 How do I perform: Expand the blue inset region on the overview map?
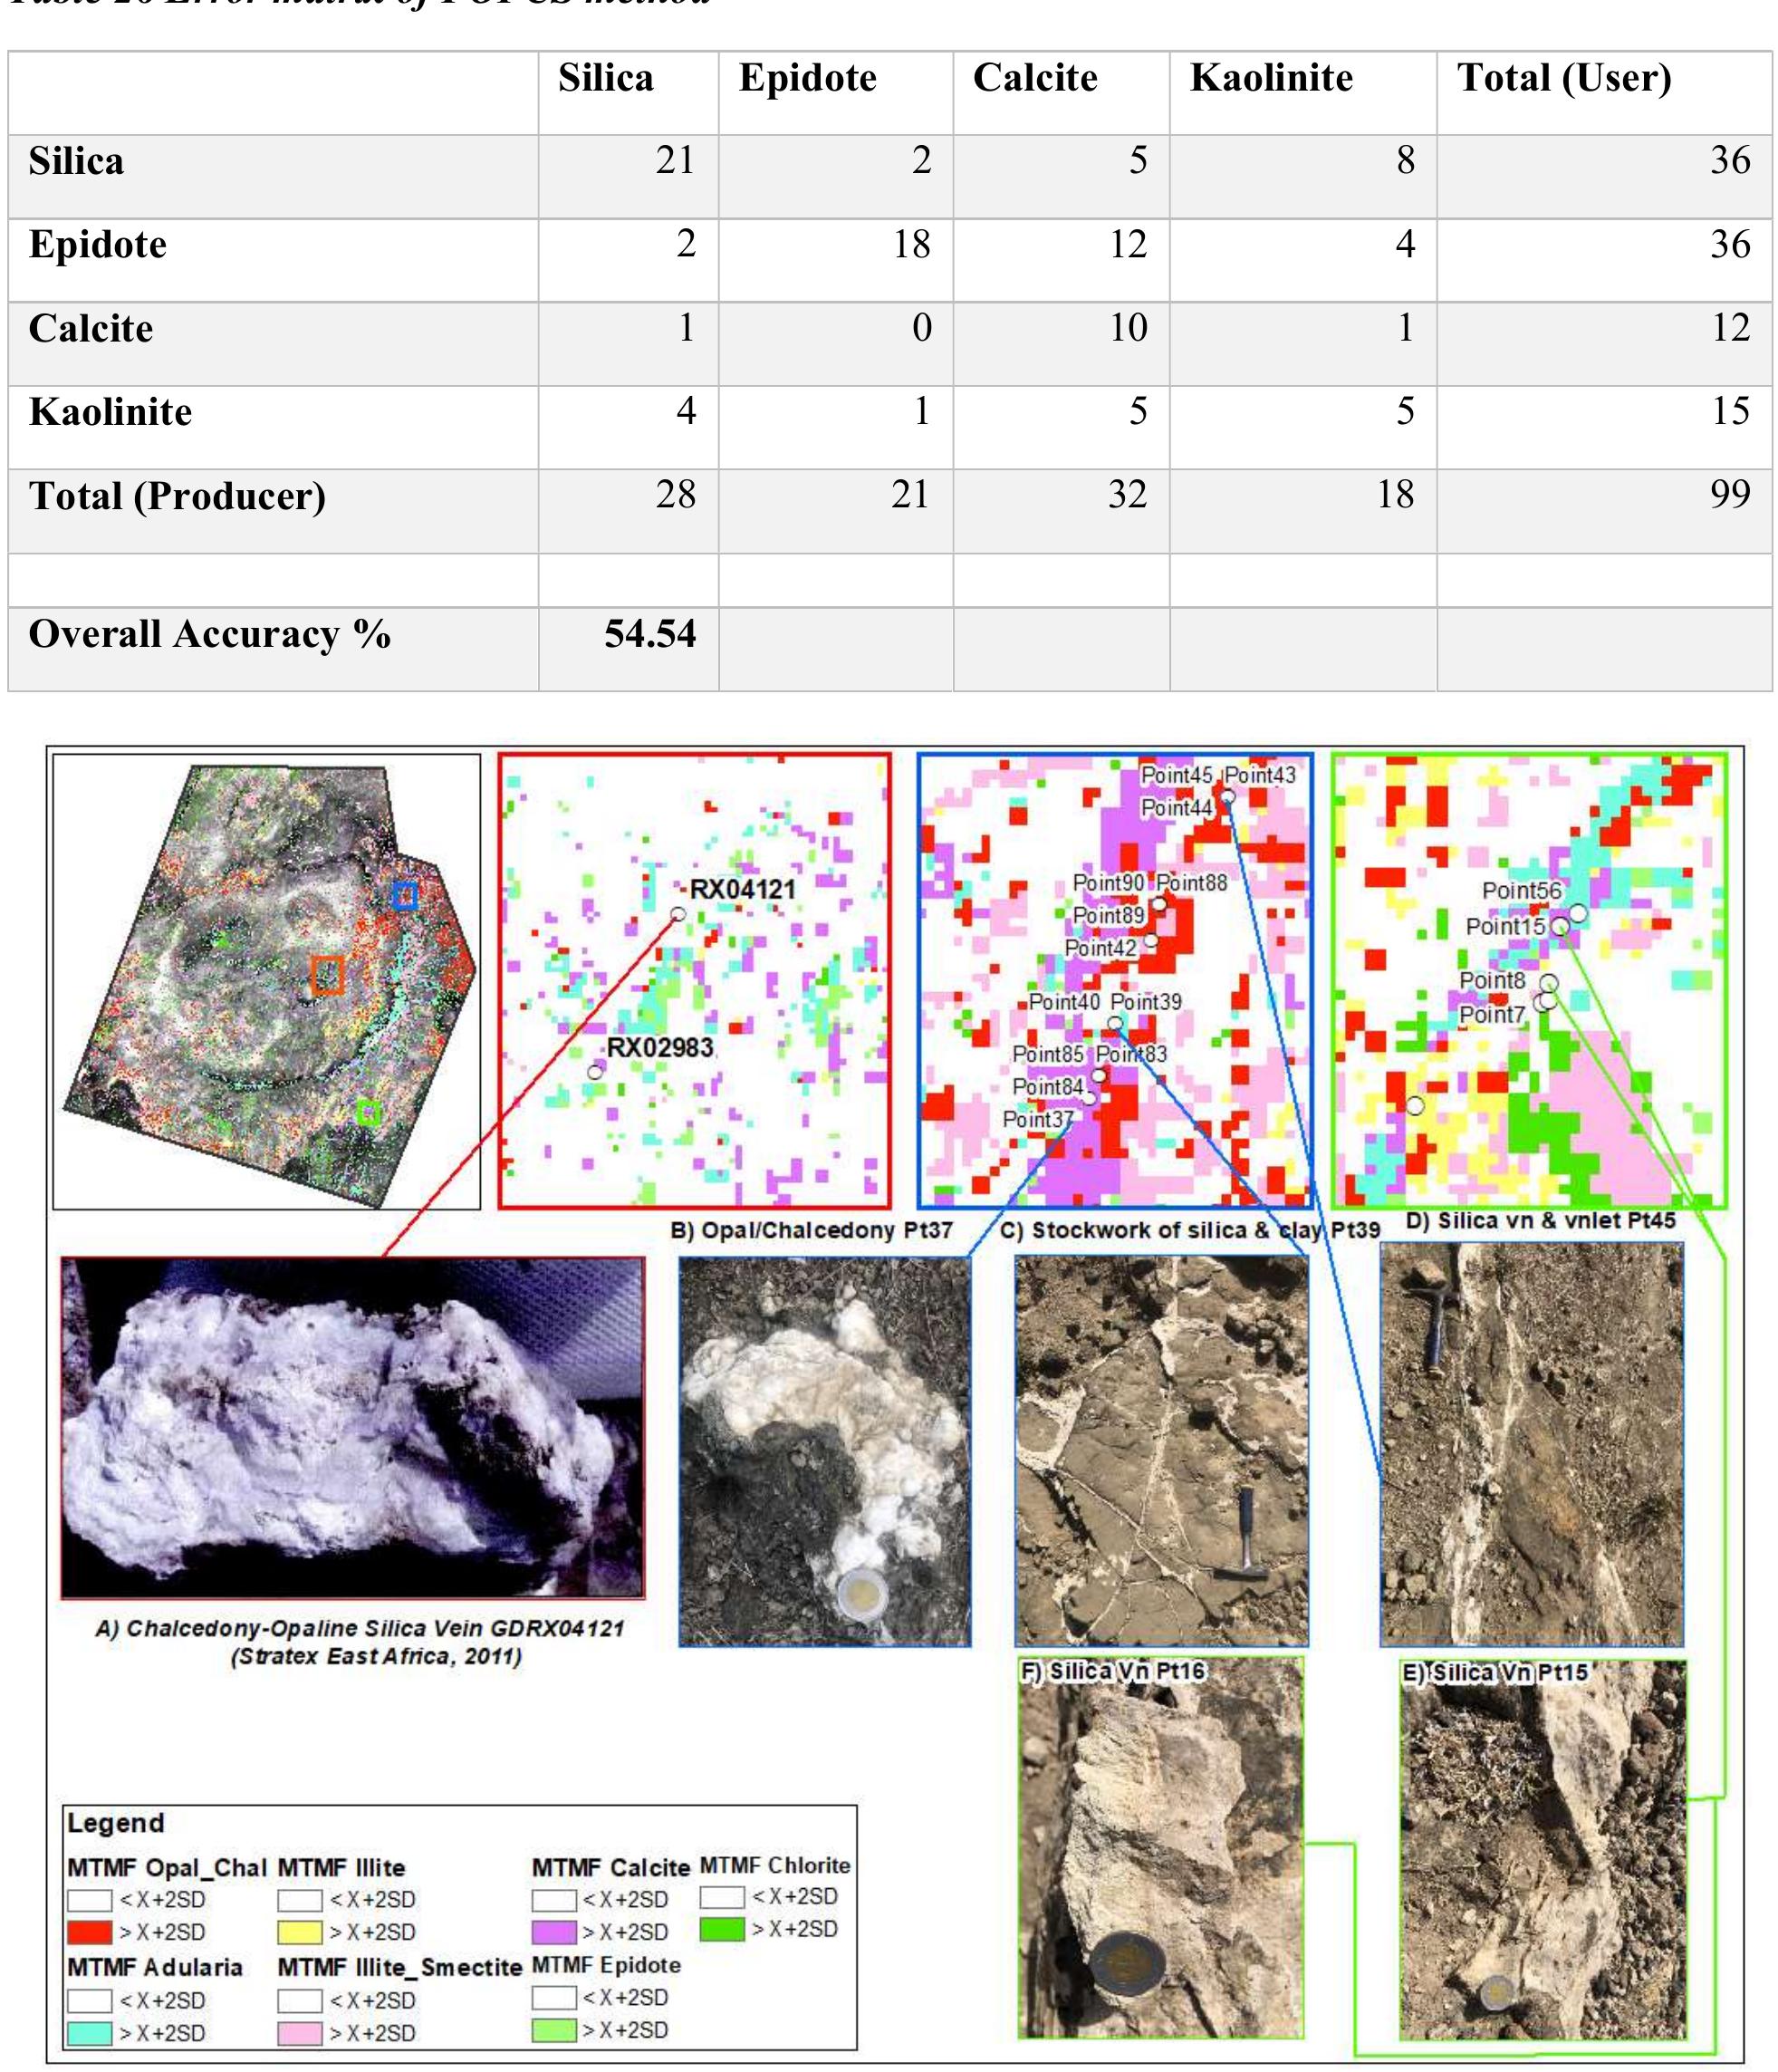pyautogui.click(x=405, y=896)
